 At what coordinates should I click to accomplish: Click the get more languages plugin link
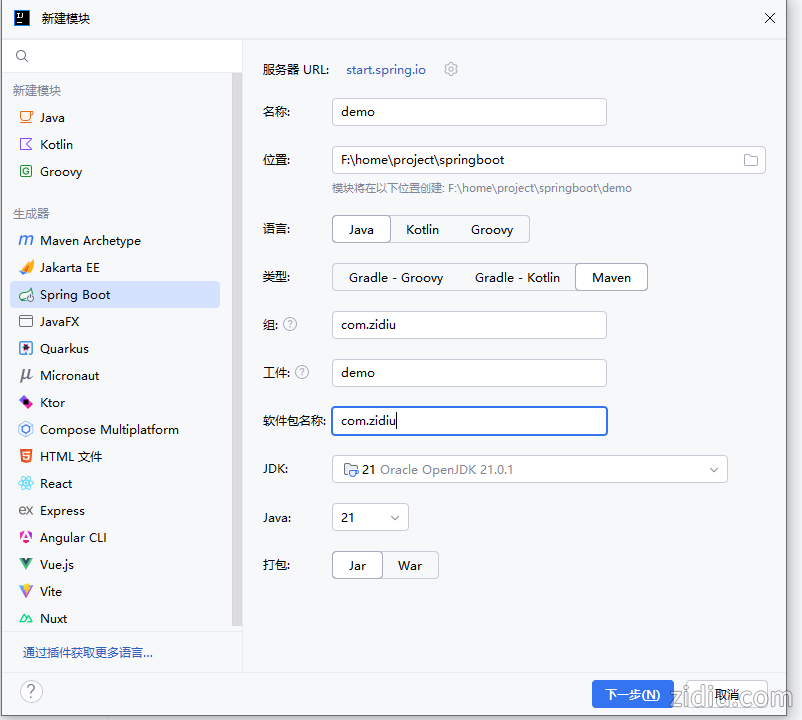[x=88, y=653]
